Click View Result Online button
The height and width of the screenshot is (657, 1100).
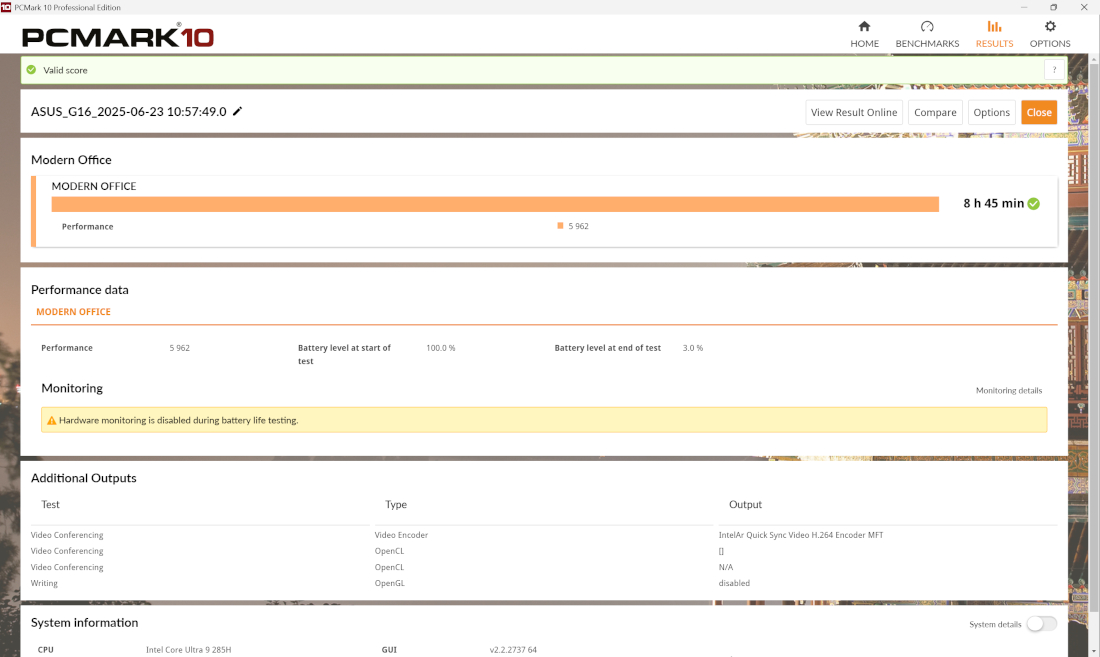pos(853,112)
